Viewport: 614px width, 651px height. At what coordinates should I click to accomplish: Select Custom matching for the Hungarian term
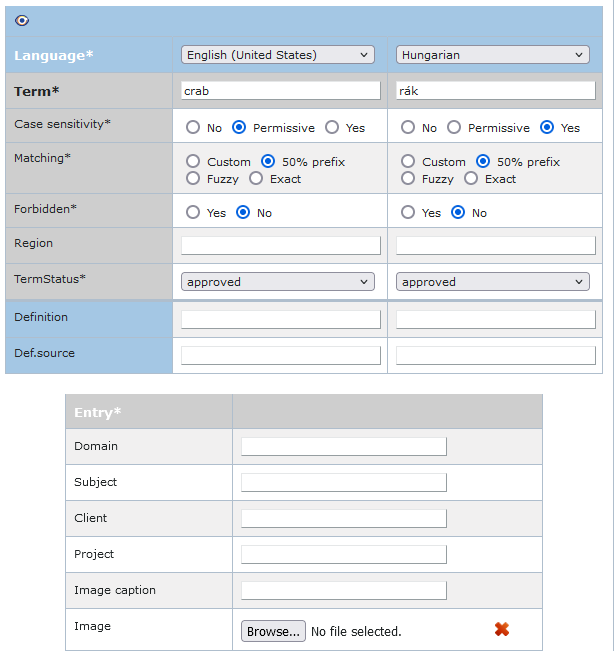tap(408, 162)
